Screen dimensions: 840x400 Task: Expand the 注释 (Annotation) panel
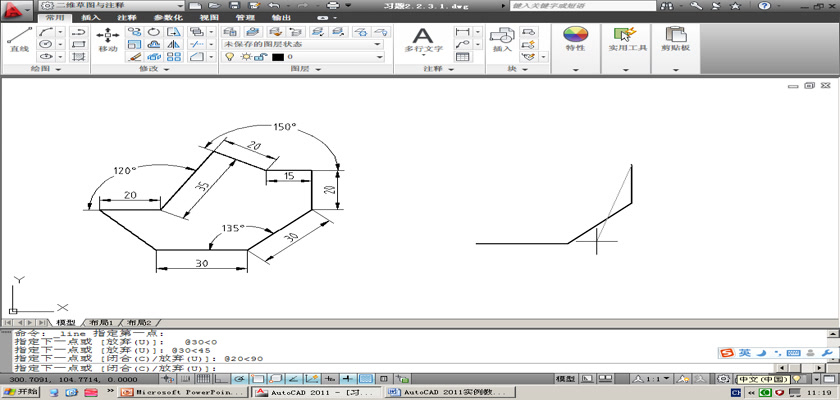coord(439,69)
